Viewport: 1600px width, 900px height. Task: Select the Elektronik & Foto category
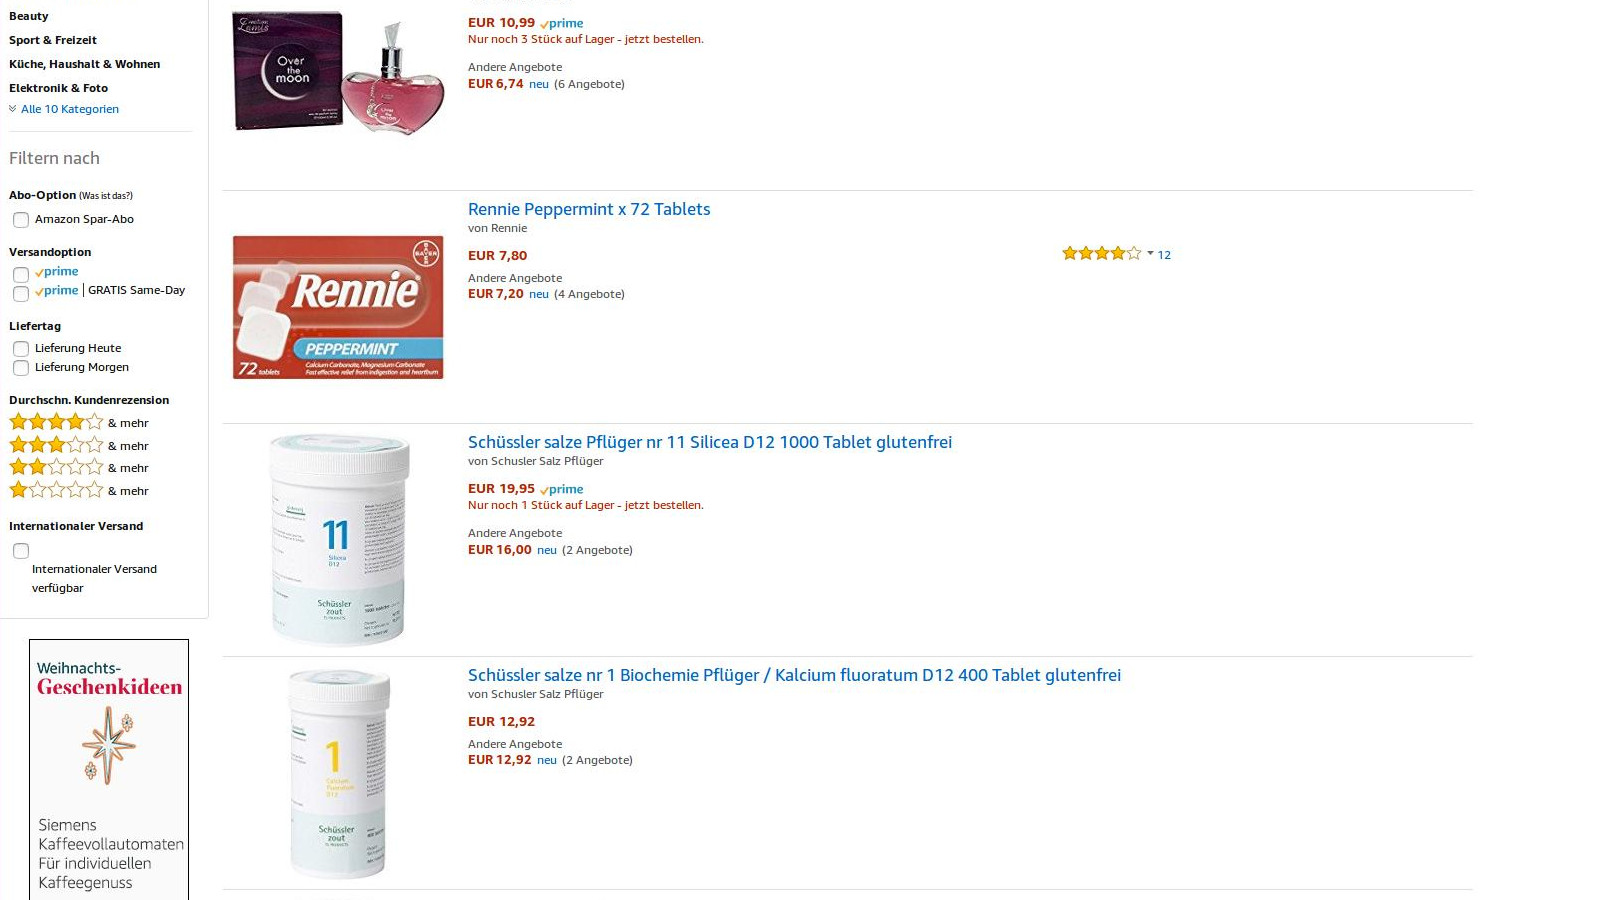click(58, 88)
